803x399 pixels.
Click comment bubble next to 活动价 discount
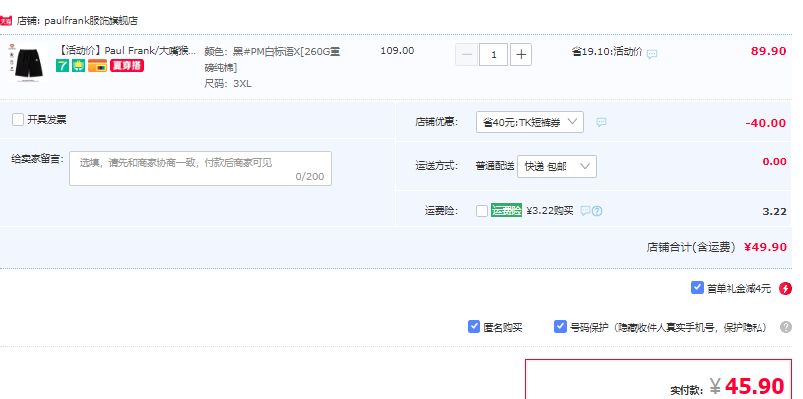pyautogui.click(x=652, y=54)
